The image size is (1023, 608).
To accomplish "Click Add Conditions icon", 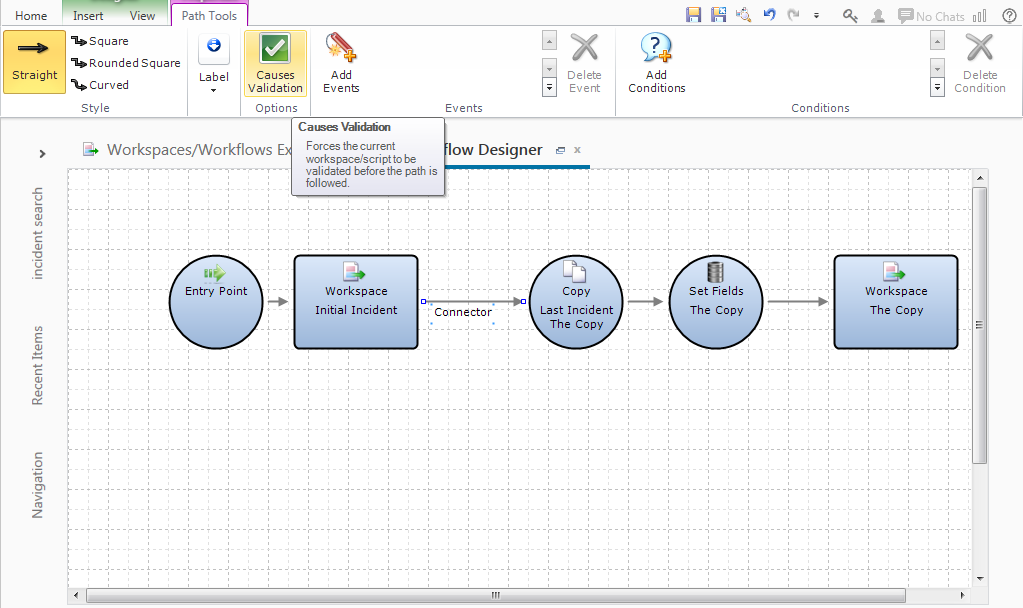I will (656, 63).
